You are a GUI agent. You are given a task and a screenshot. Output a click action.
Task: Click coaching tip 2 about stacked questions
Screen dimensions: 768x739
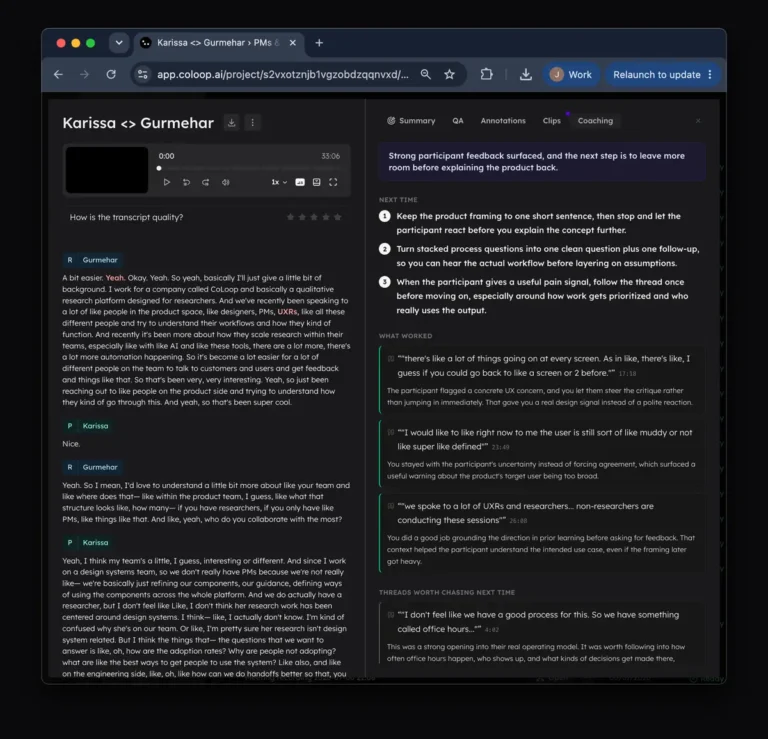coord(540,256)
